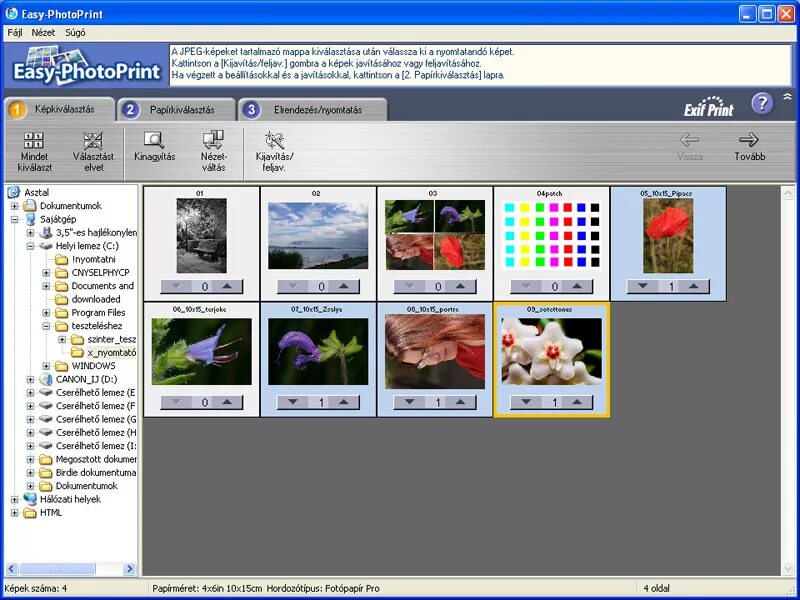
Task: Select the white flowers thumbnail
Action: click(x=552, y=352)
